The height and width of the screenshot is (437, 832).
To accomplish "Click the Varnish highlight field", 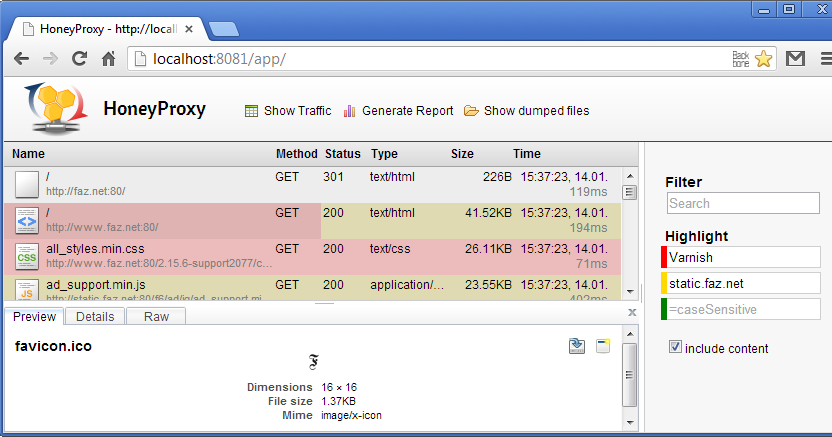I will click(x=743, y=257).
